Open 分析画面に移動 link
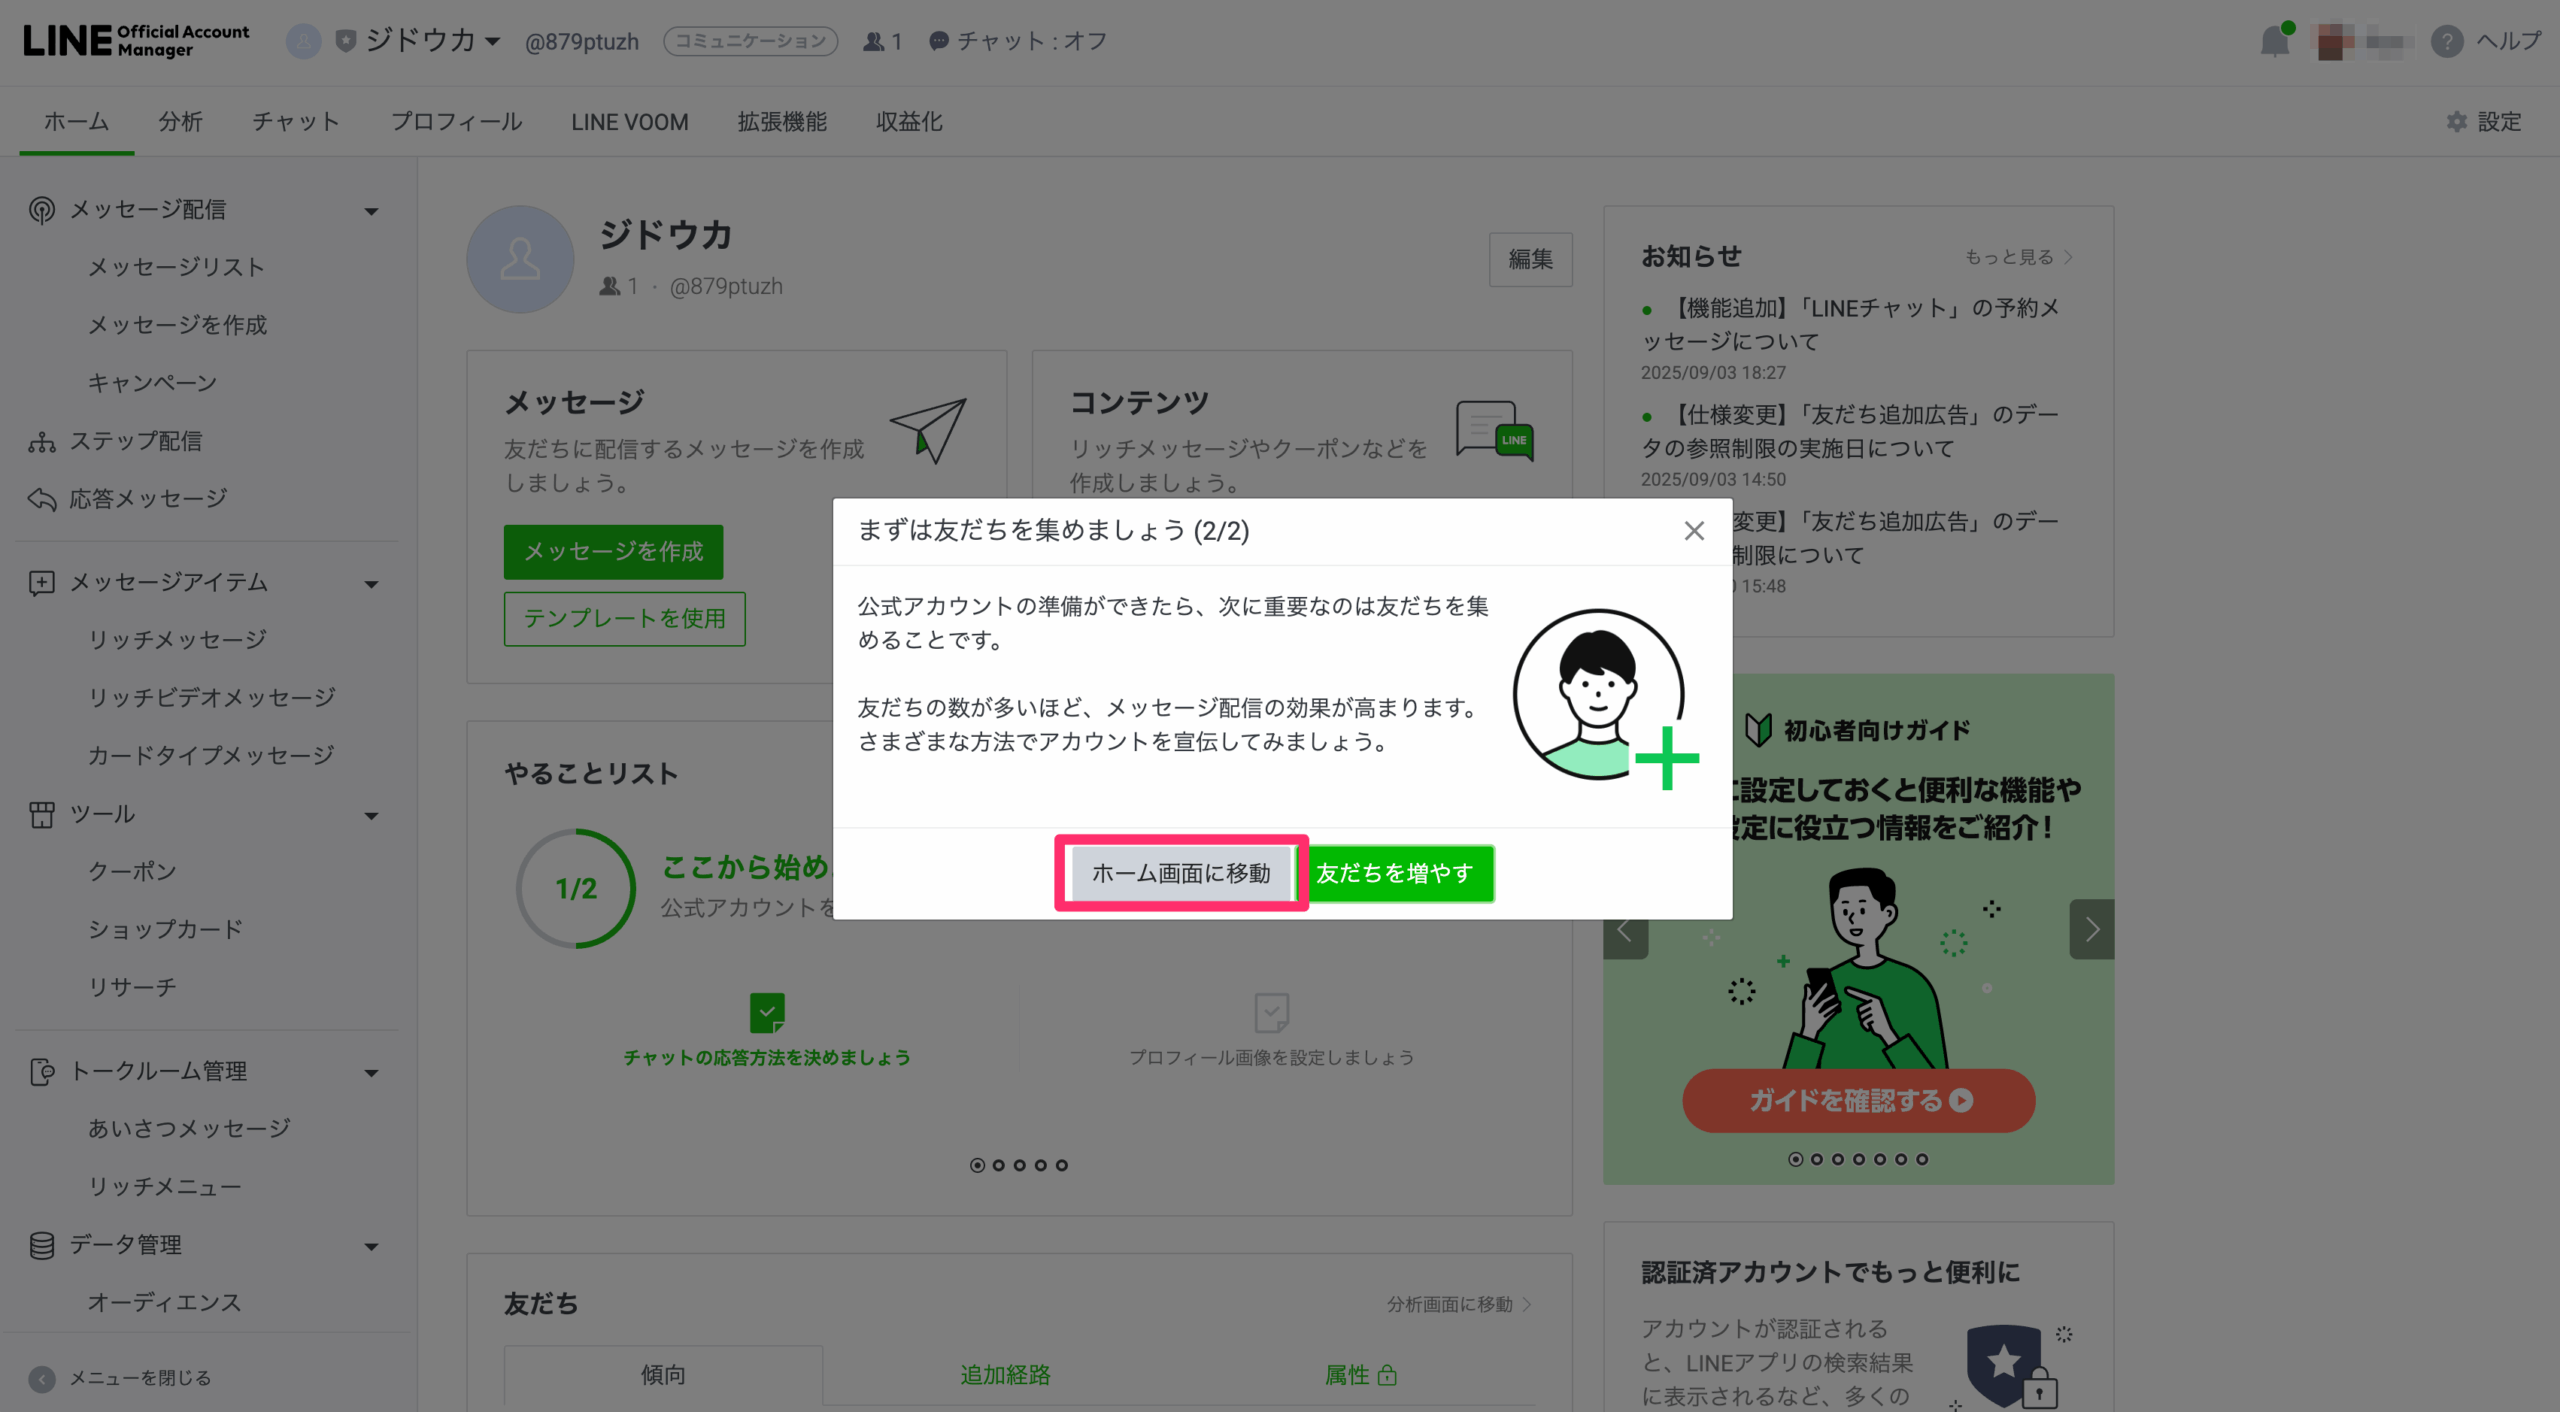 coord(1458,1304)
